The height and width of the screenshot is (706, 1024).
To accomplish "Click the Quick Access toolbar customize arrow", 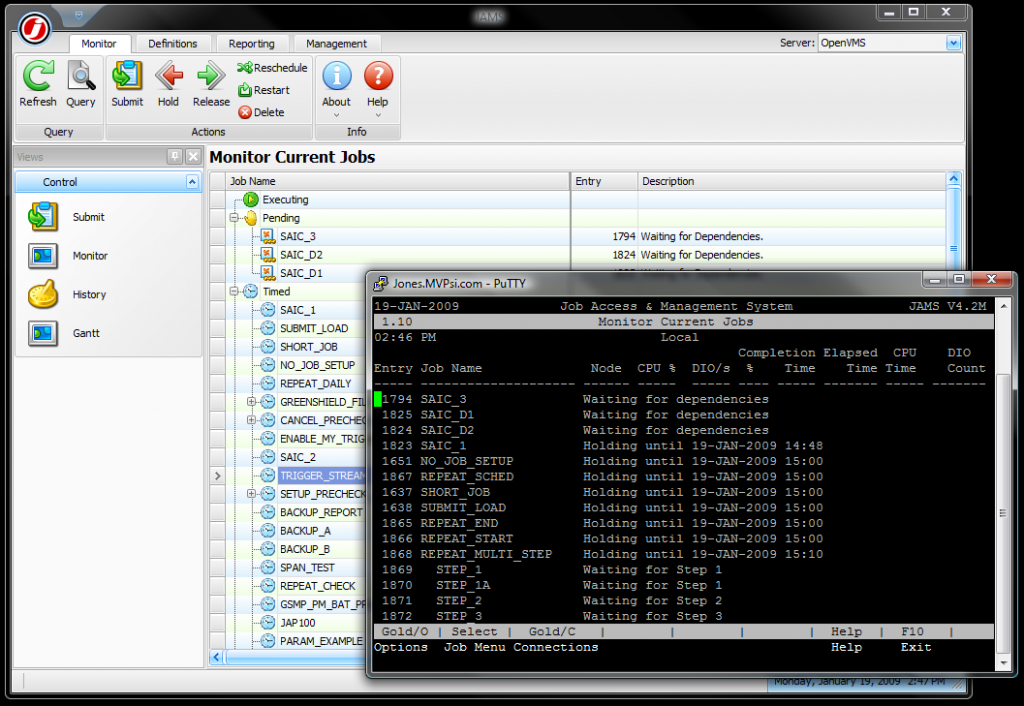I will (x=78, y=15).
